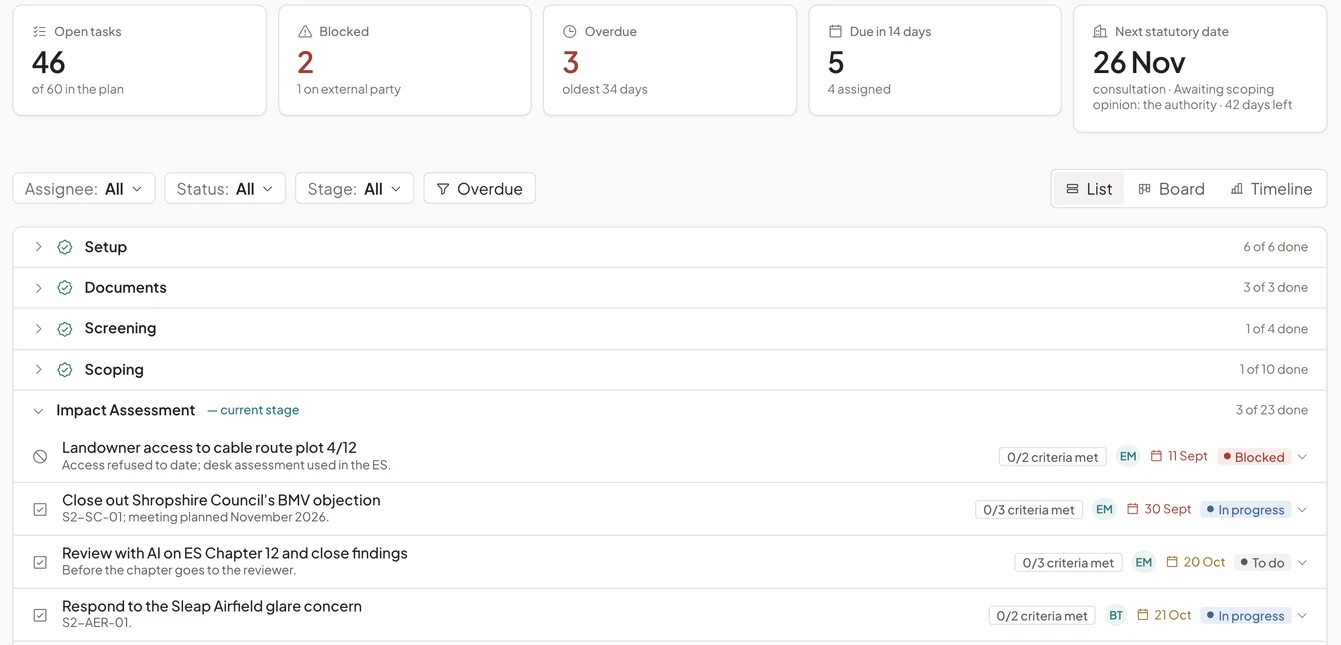Expand the Screening stage chevron
1341x645 pixels.
[x=38, y=329]
